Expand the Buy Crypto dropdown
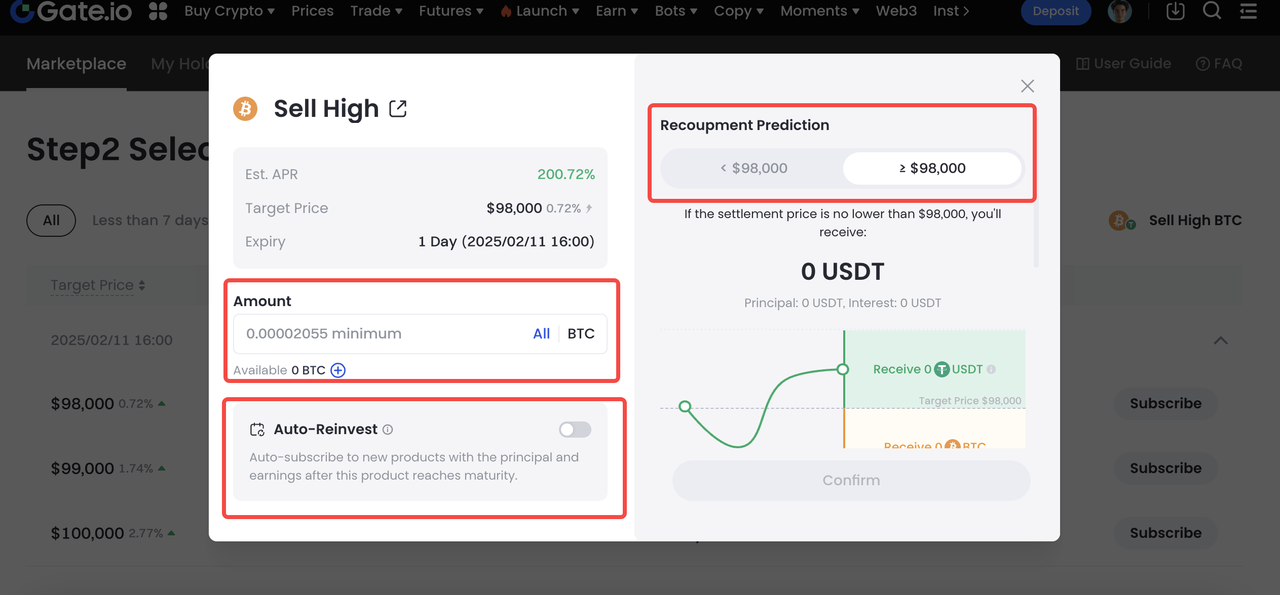 pyautogui.click(x=229, y=11)
